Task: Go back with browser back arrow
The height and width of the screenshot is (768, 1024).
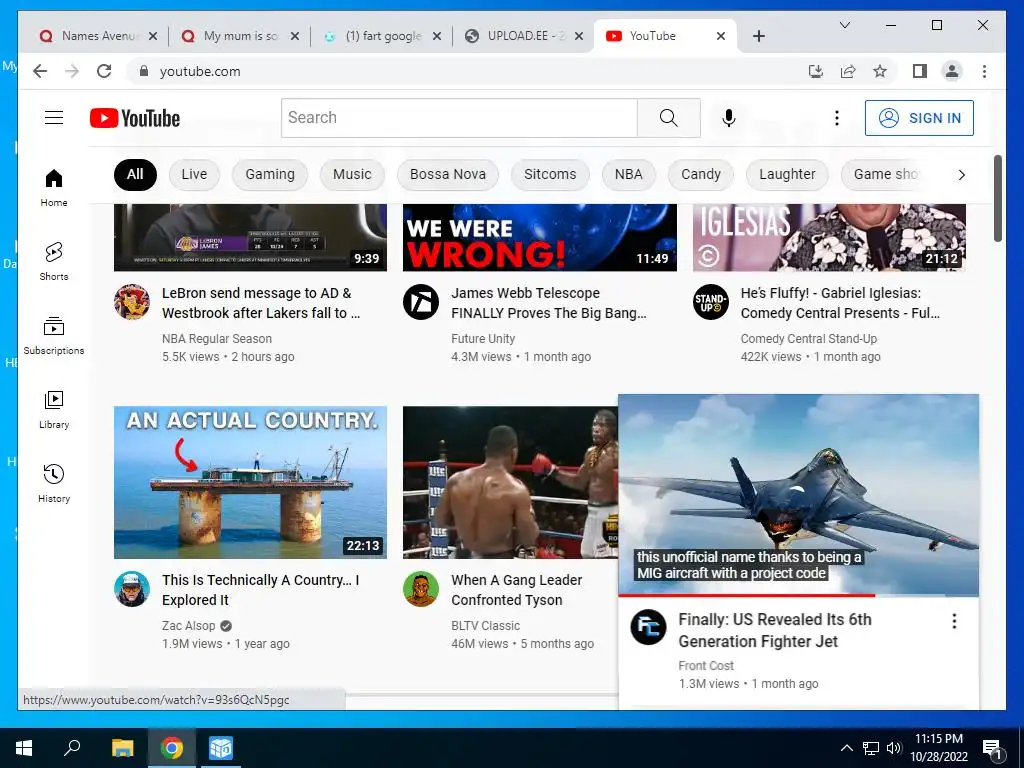Action: click(x=40, y=71)
